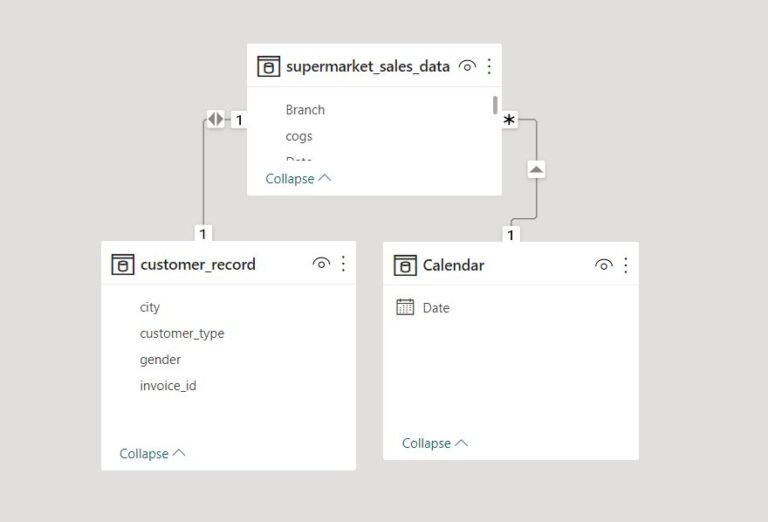Viewport: 768px width, 522px height.
Task: Toggle the Calendar table visibility eye
Action: point(604,265)
